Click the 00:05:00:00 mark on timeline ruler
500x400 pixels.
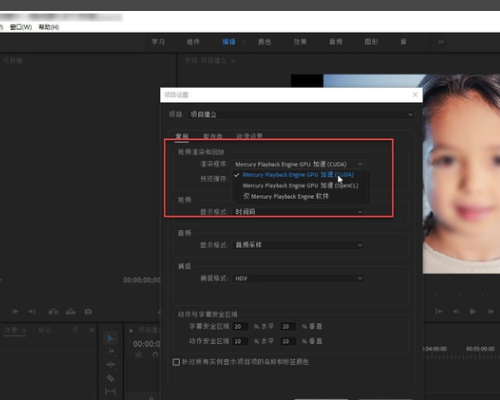(x=480, y=349)
